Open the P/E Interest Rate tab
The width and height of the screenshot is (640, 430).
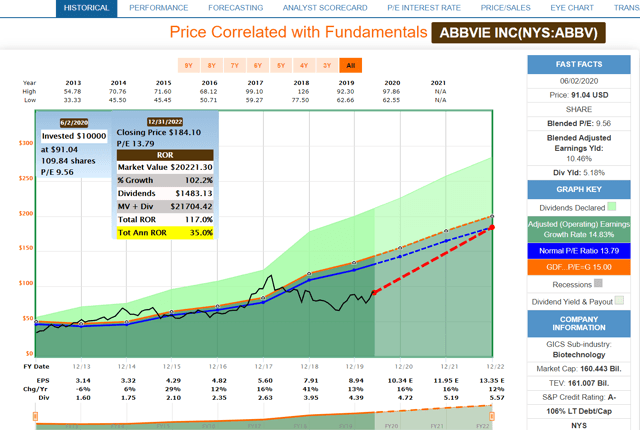(424, 8)
